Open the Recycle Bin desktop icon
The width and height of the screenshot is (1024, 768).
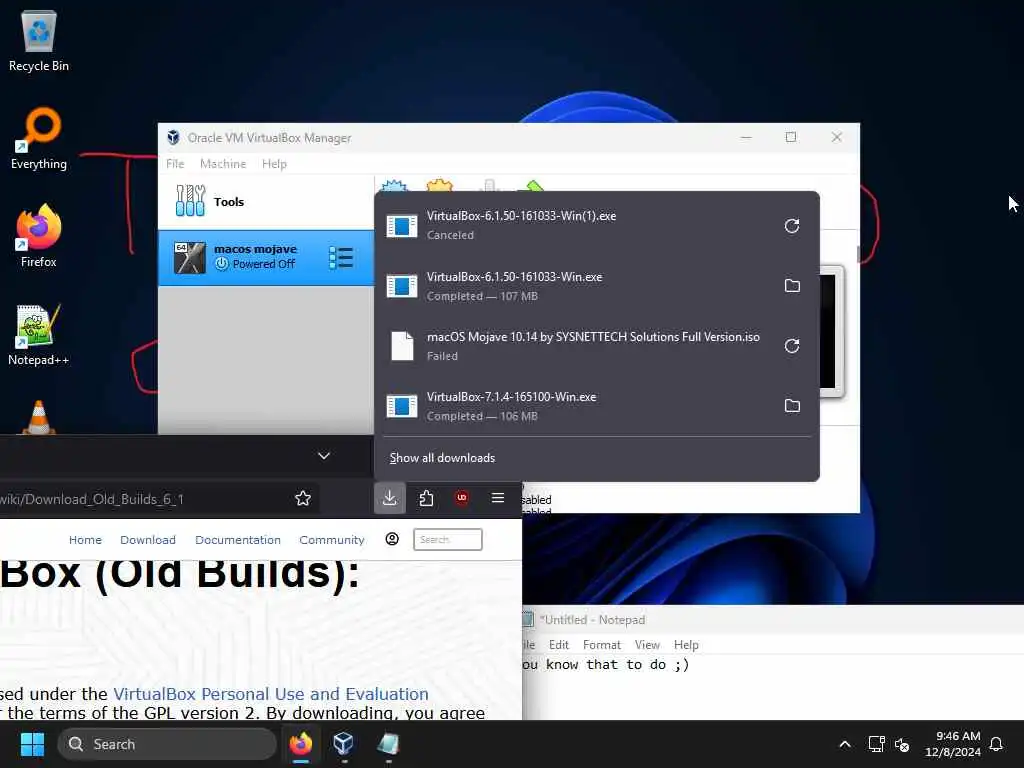(39, 40)
